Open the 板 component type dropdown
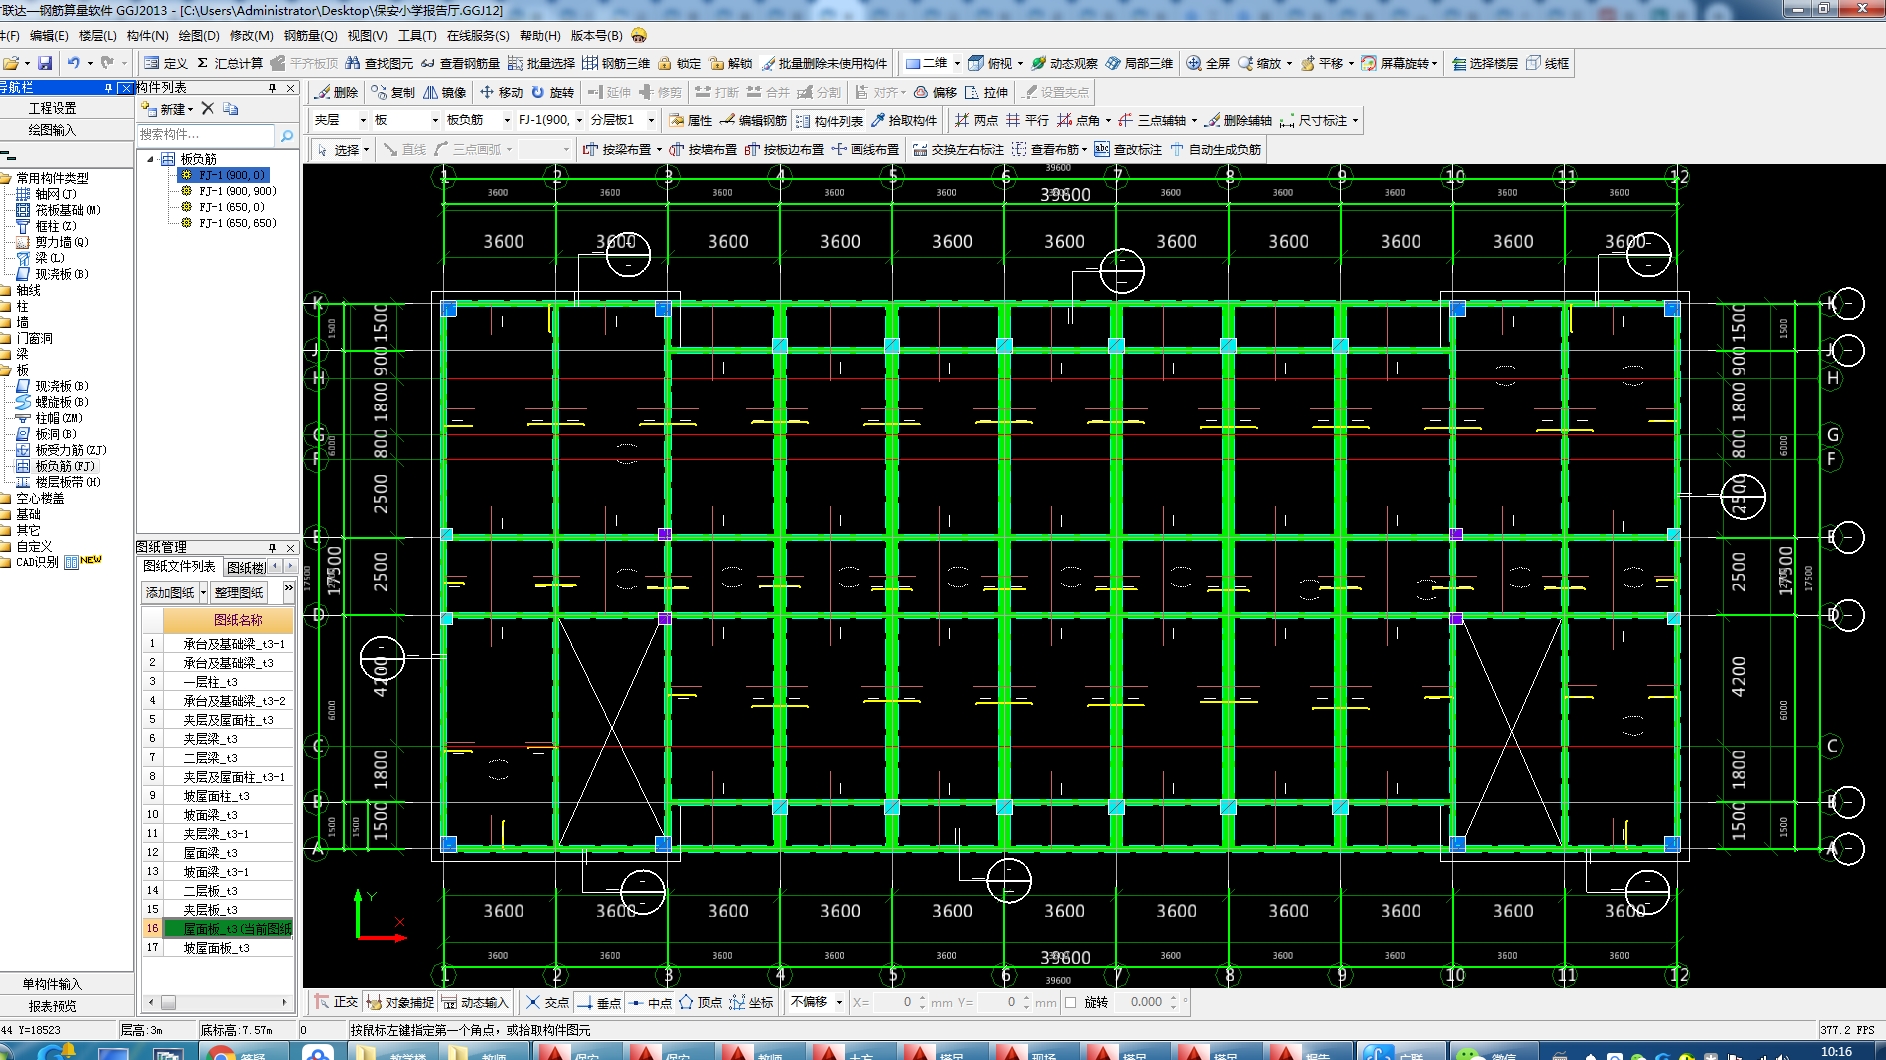The height and width of the screenshot is (1060, 1886). (x=435, y=120)
